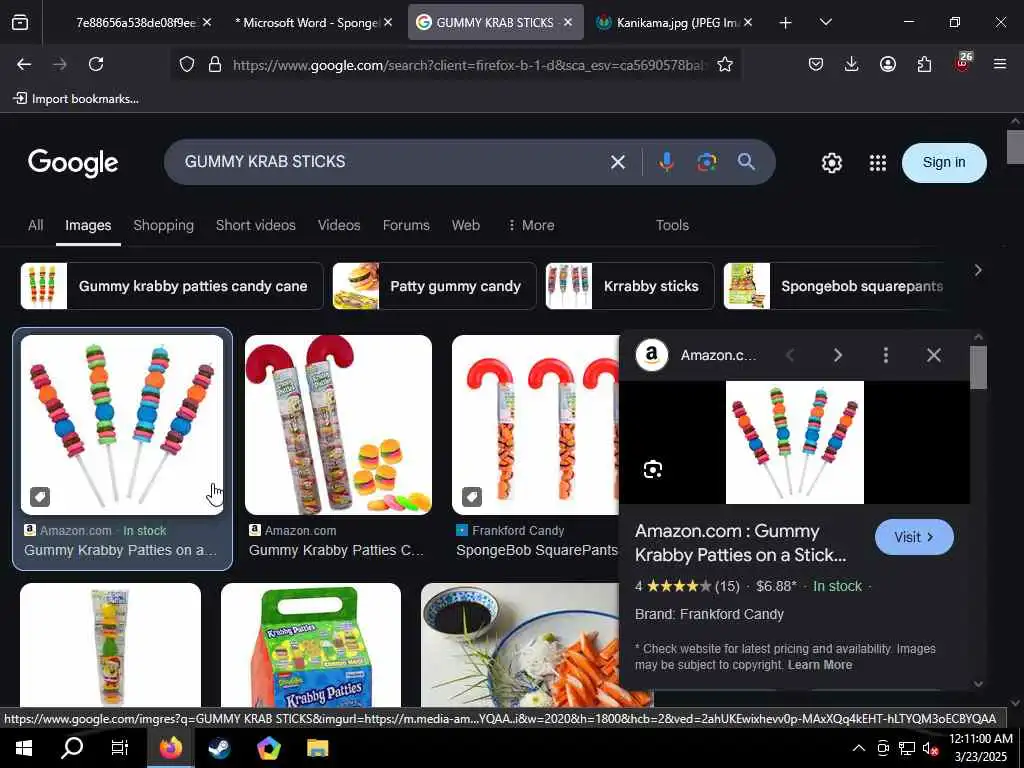The image size is (1024, 768).
Task: Show the next image in preview panel
Action: click(838, 355)
